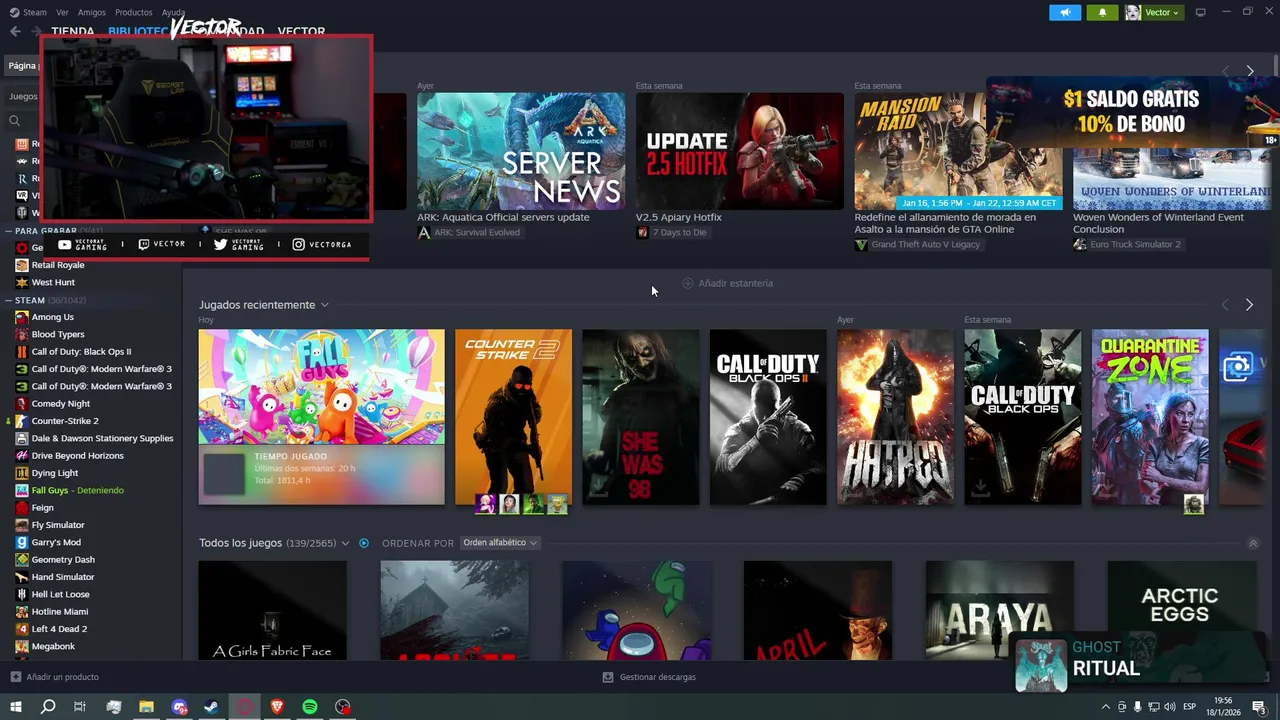
Task: Toggle the filter circle next to Todos los juegos
Action: 364,543
